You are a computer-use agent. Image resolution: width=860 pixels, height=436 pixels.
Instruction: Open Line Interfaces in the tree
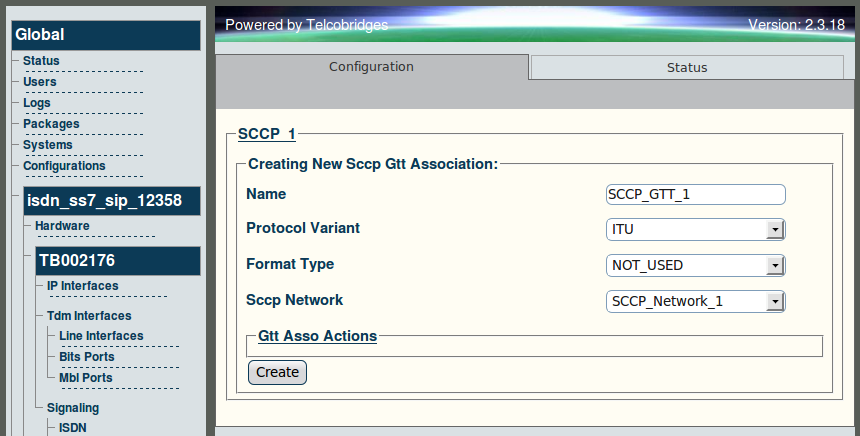click(x=101, y=336)
